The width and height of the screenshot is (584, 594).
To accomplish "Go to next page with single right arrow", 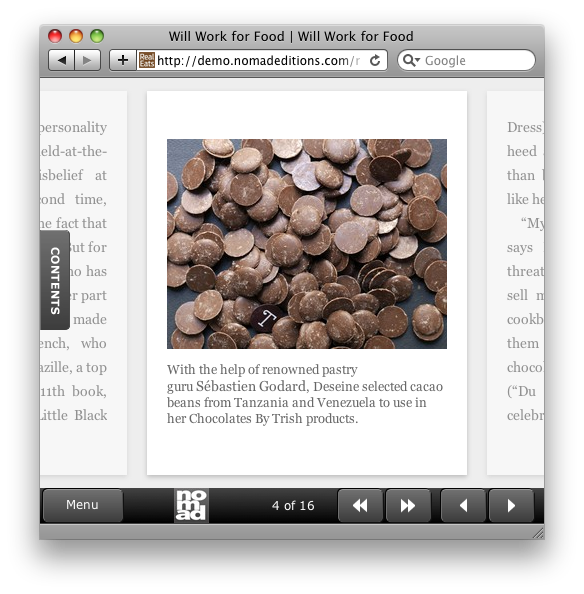I will [511, 505].
